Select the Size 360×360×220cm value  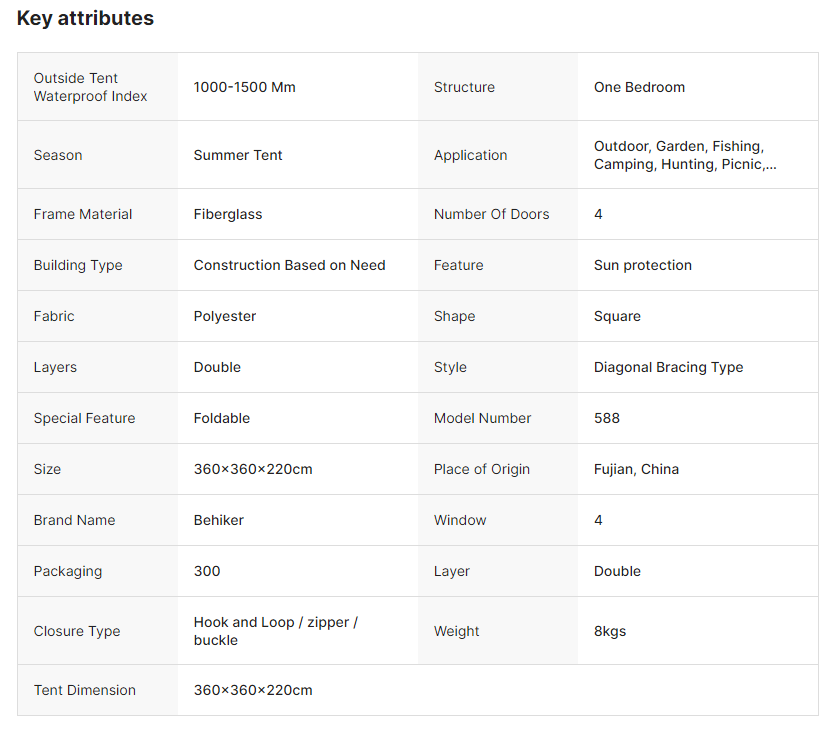tap(253, 469)
